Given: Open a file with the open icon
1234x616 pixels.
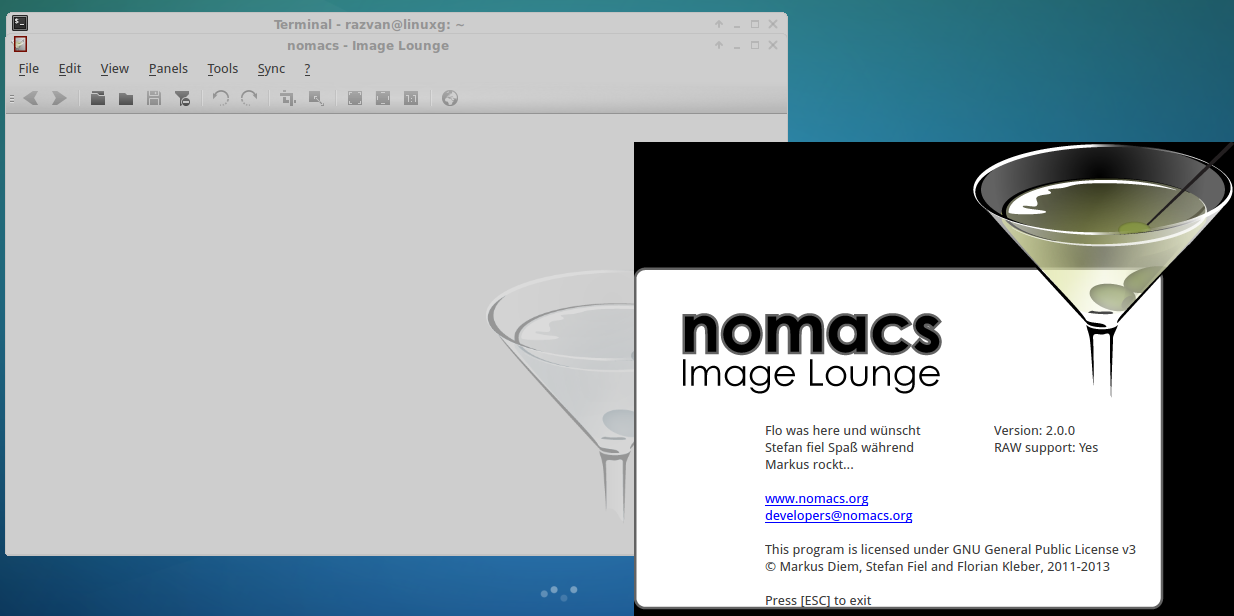Looking at the screenshot, I should (x=97, y=98).
